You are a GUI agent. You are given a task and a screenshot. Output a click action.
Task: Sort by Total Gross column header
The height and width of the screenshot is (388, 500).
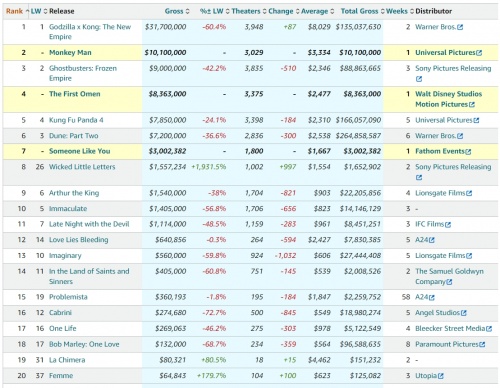tap(359, 11)
